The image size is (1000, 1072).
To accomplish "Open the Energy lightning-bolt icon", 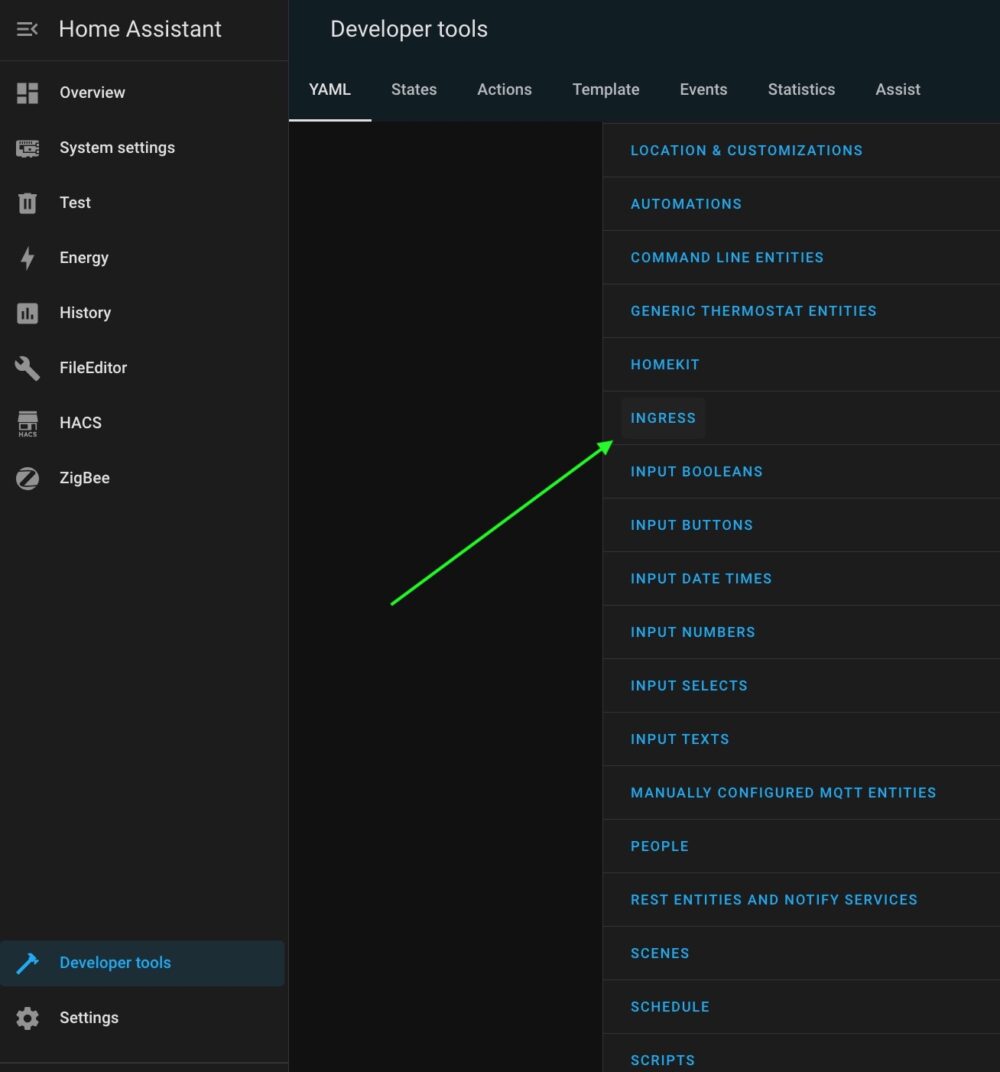I will [x=27, y=257].
